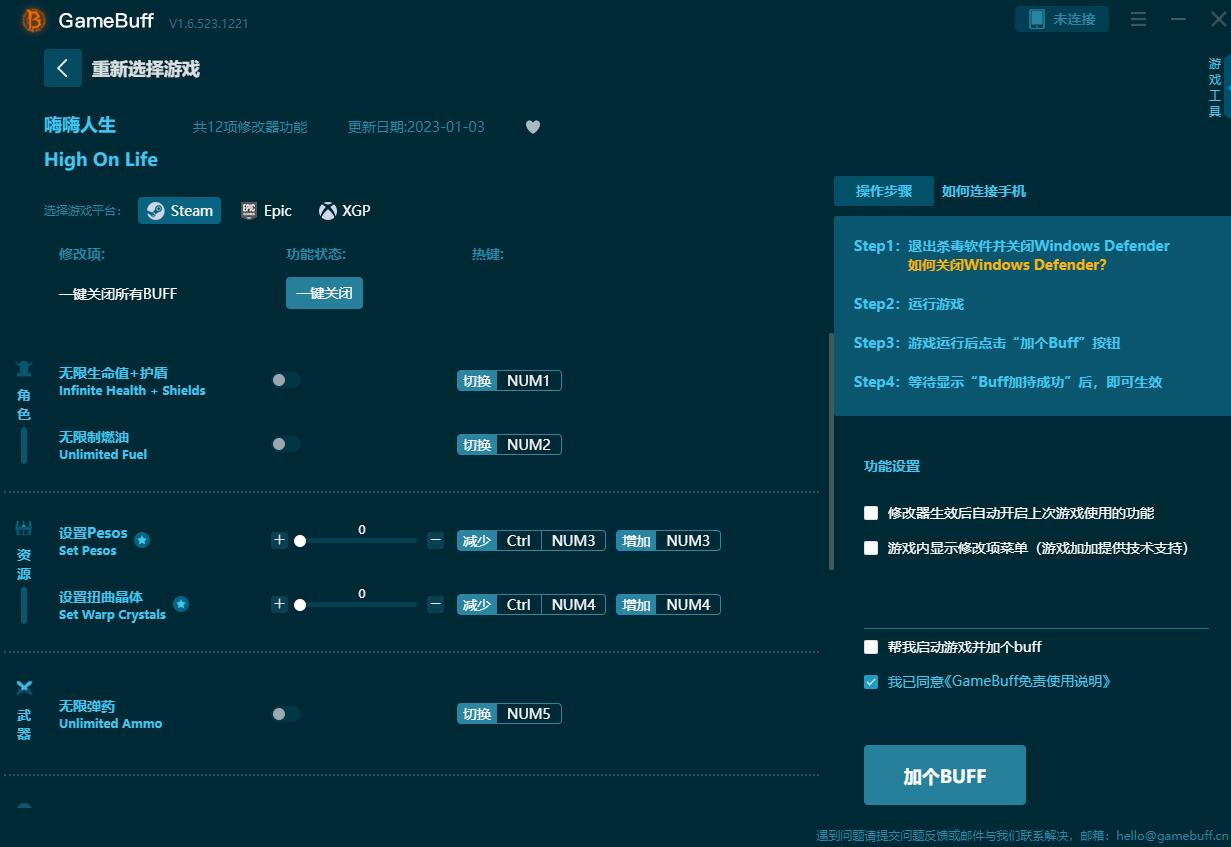Click the phone not-connected icon button
This screenshot has width=1231, height=847.
point(1062,19)
